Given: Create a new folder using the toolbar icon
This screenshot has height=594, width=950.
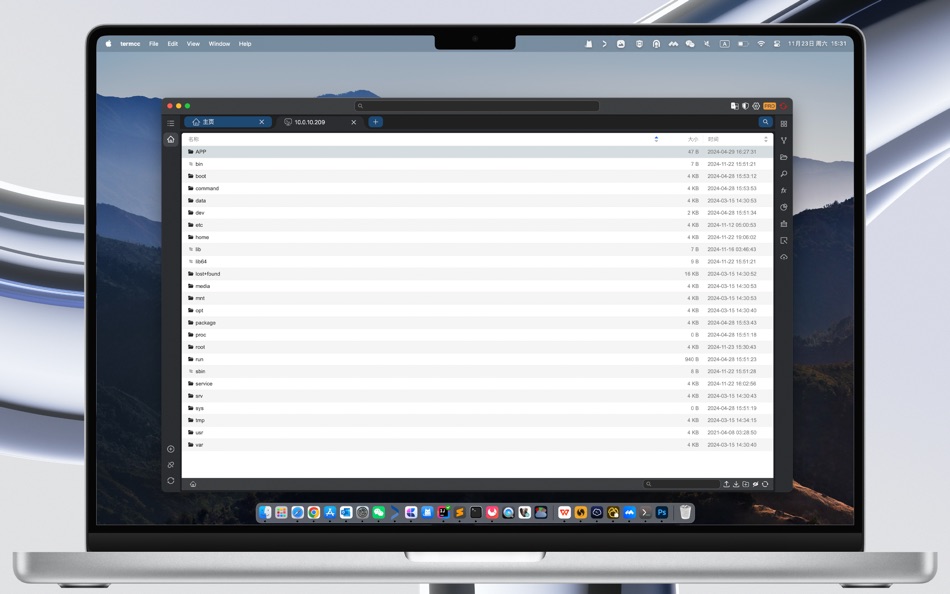Looking at the screenshot, I should tap(746, 483).
